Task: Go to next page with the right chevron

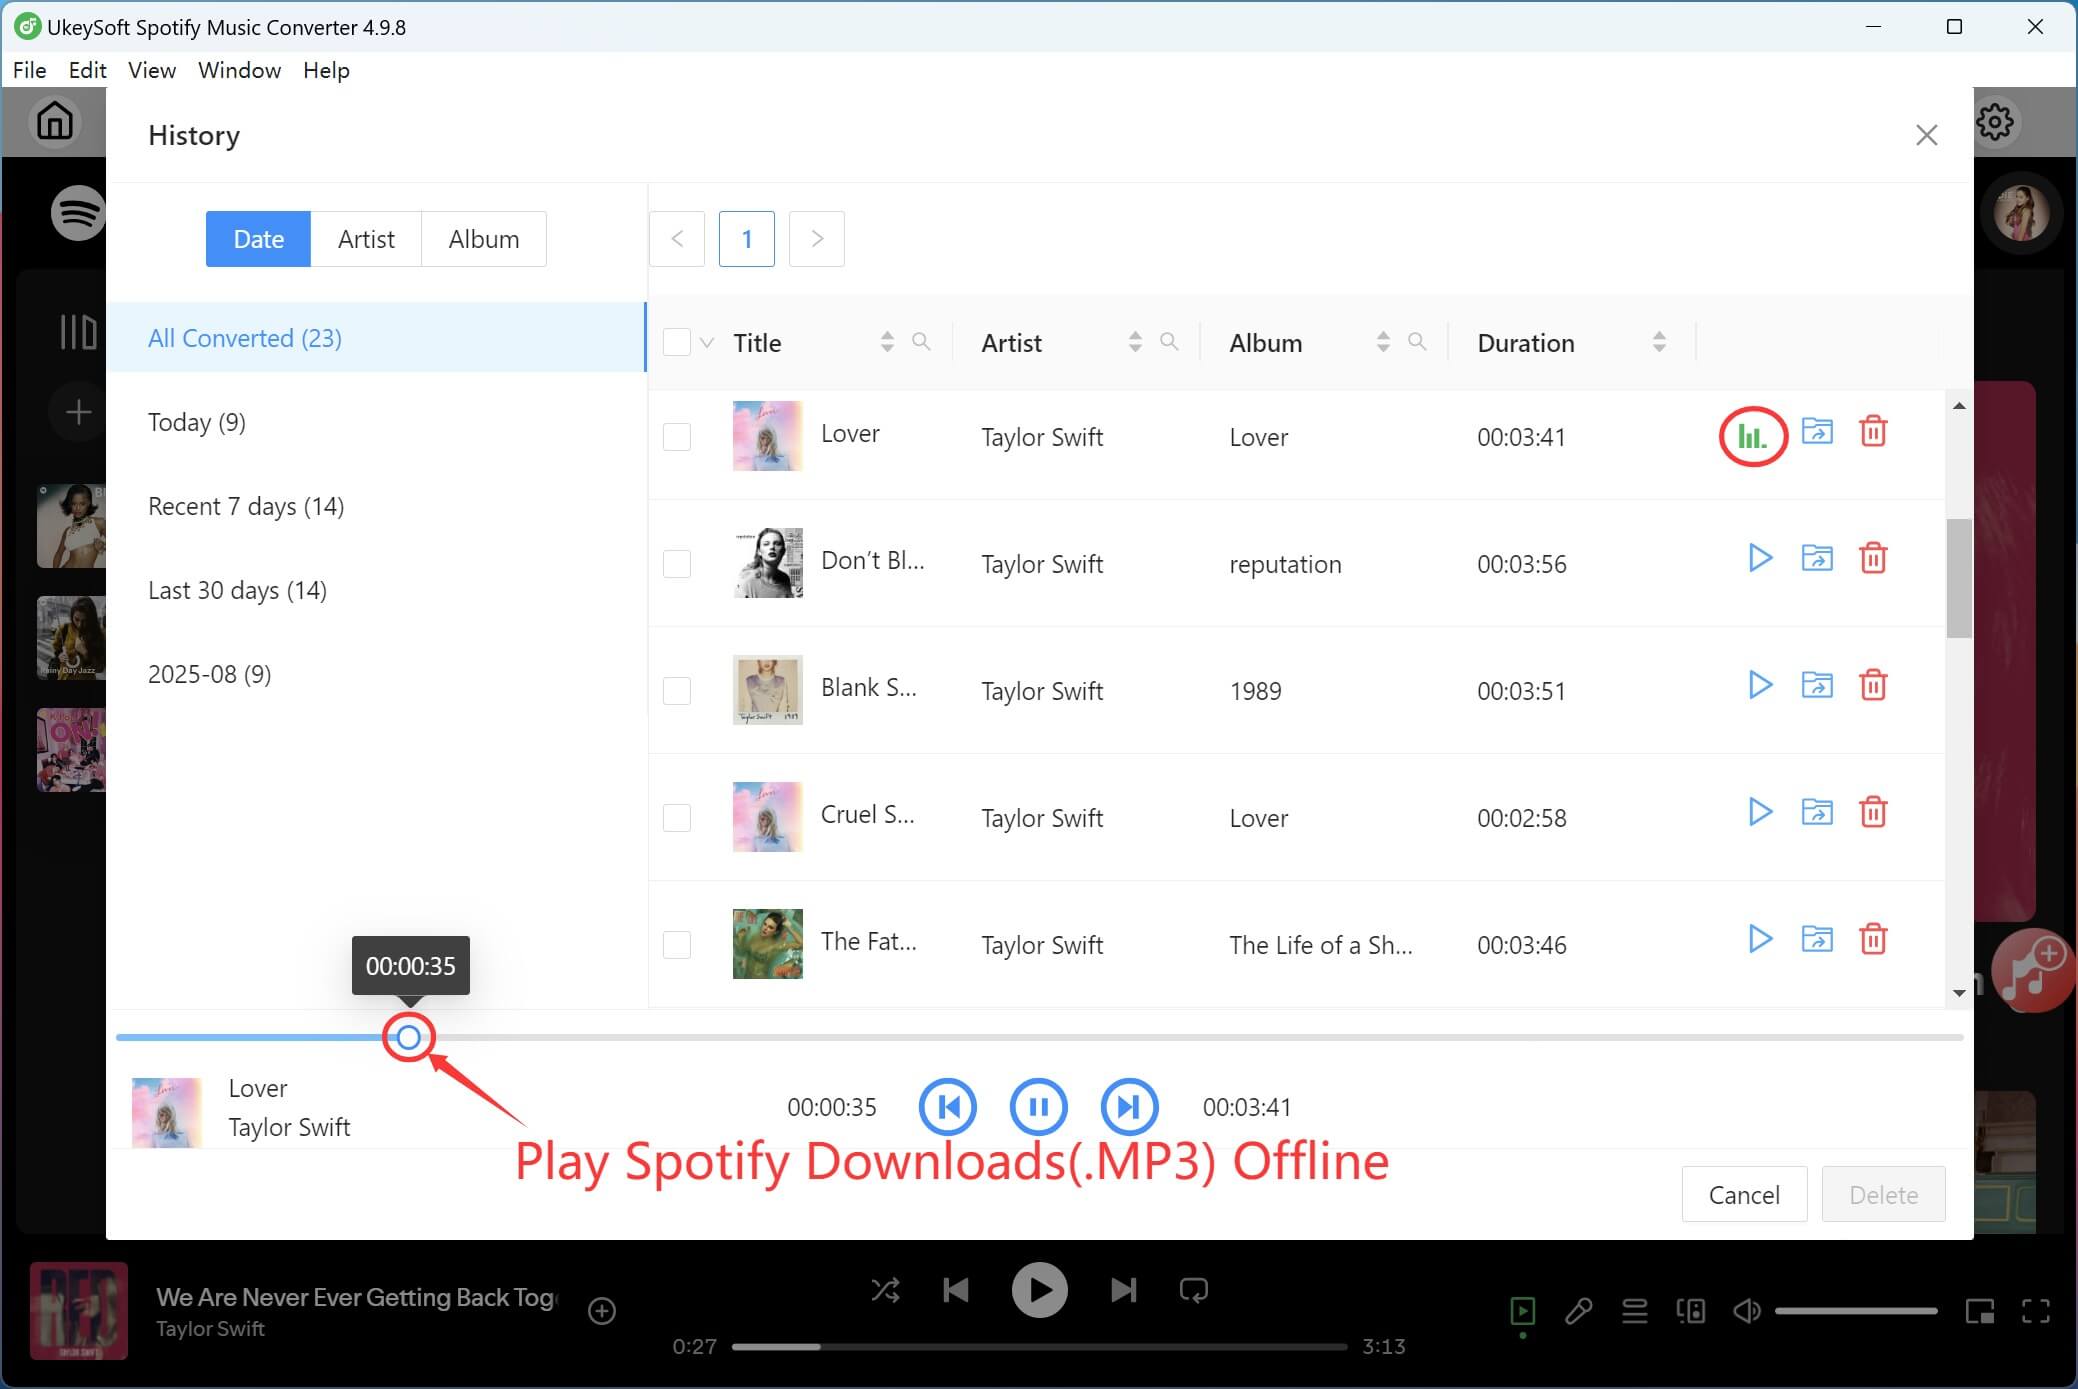Action: pyautogui.click(x=816, y=238)
